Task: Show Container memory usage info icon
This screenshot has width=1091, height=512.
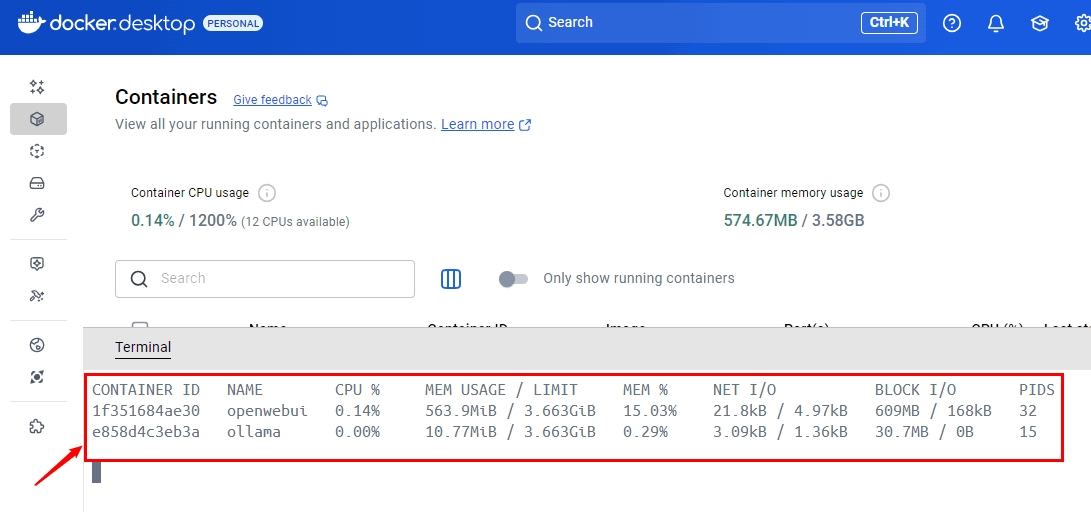Action: click(x=880, y=193)
